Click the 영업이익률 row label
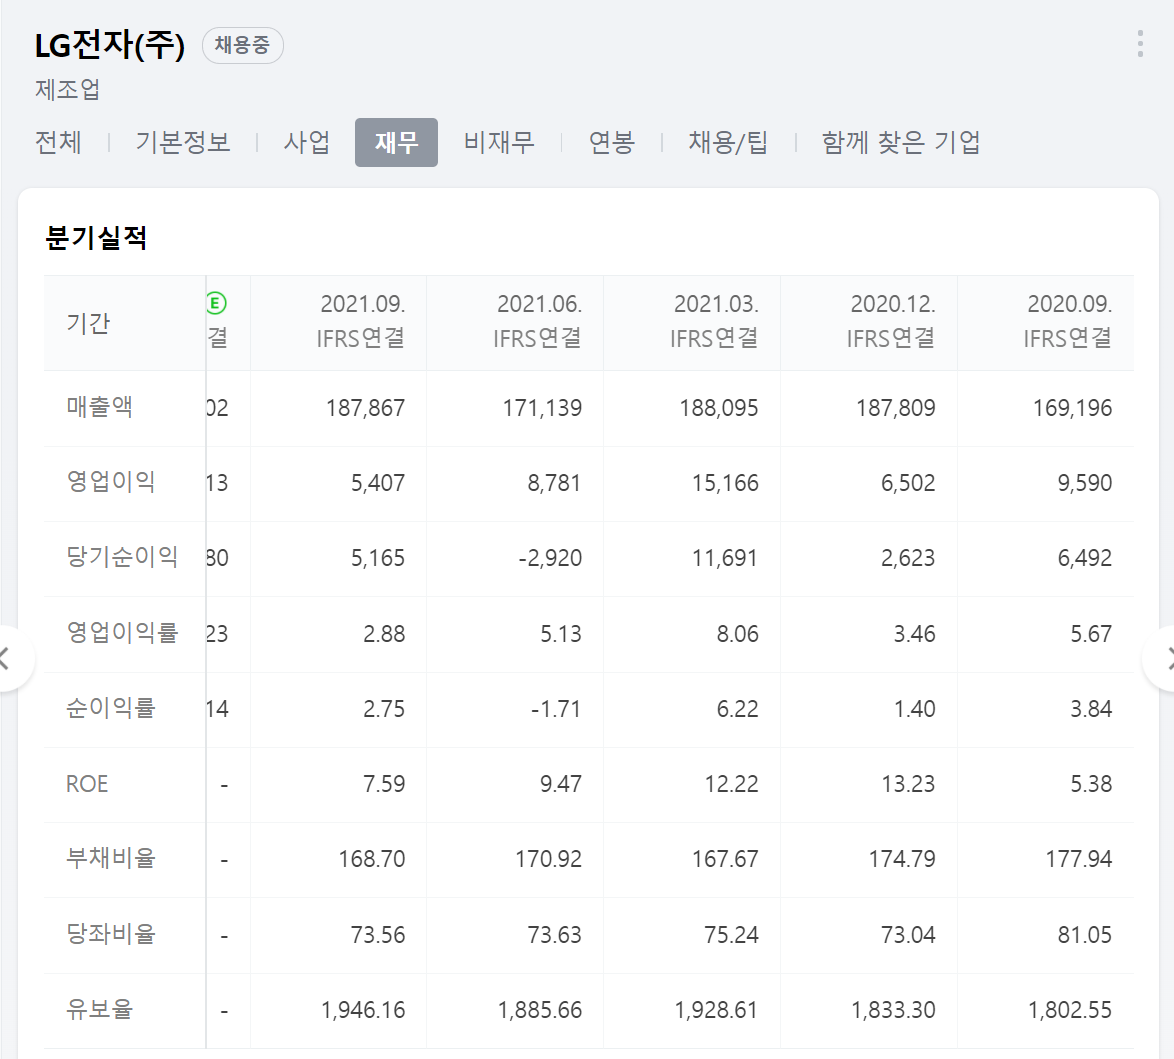Image resolution: width=1174 pixels, height=1059 pixels. click(x=122, y=633)
